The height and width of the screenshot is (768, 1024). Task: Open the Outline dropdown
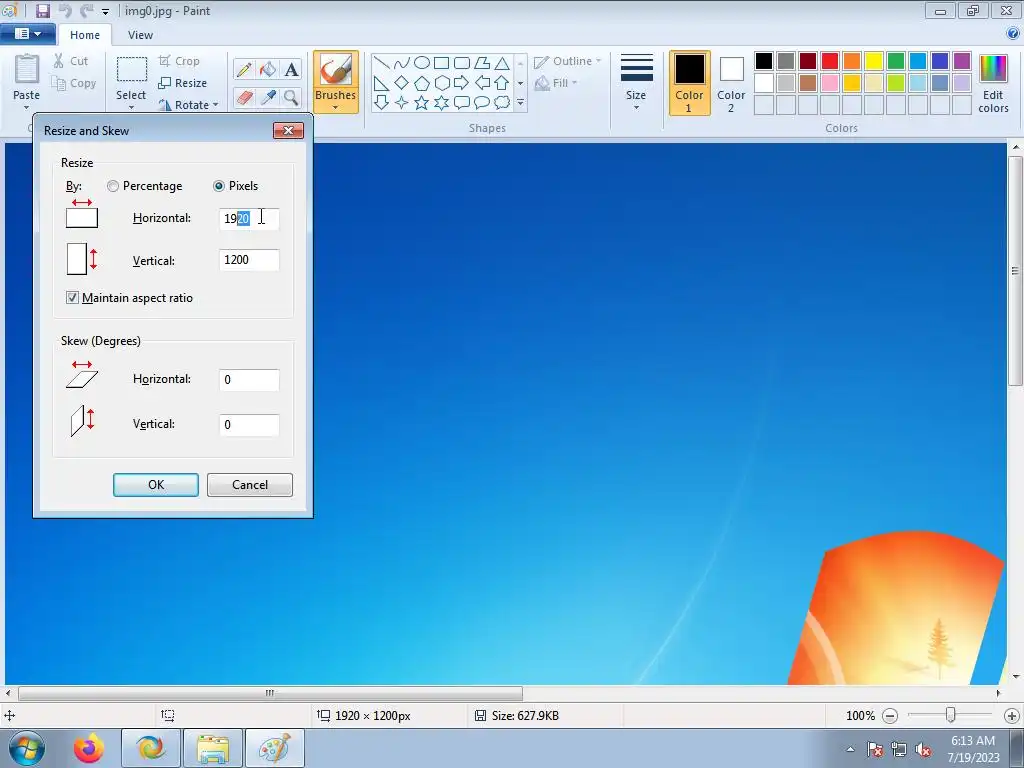pos(568,61)
